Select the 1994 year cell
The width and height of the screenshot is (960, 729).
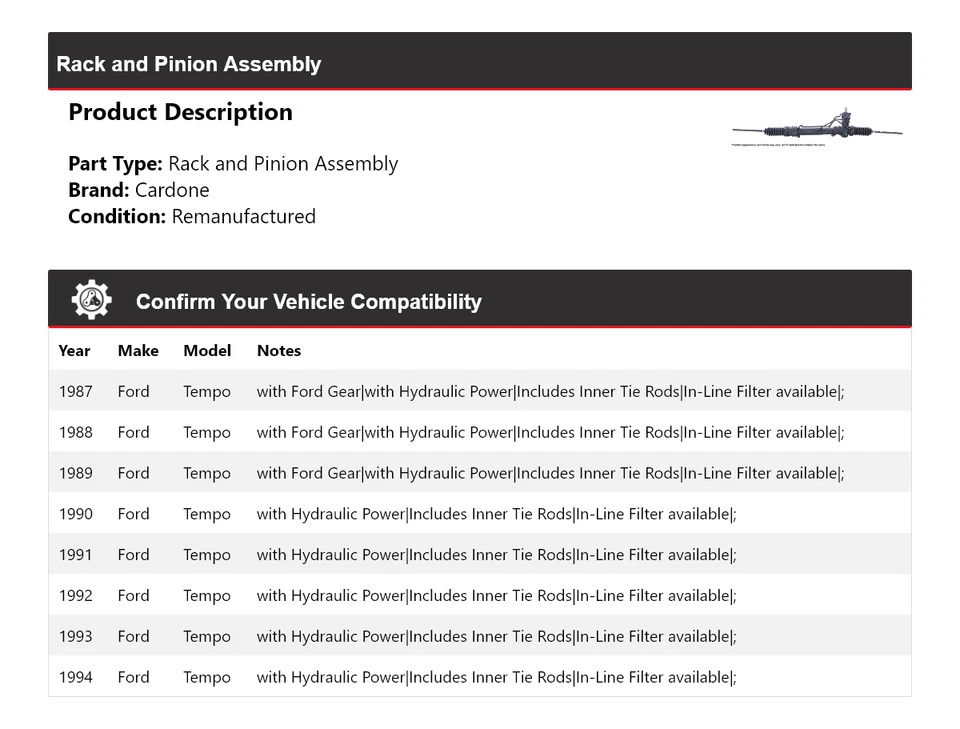[75, 677]
